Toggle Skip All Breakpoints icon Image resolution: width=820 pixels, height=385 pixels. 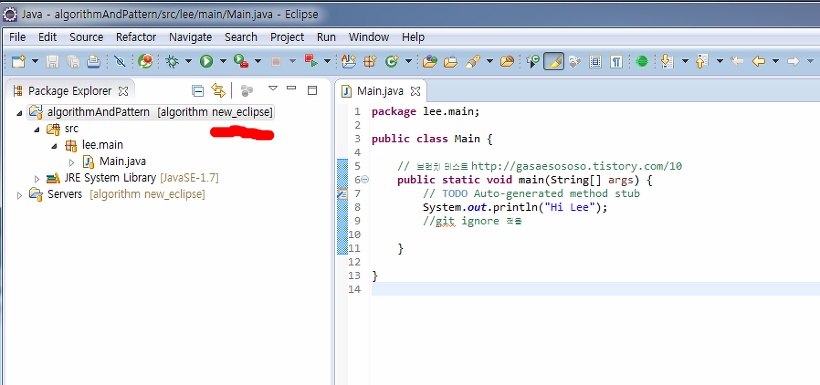[x=120, y=62]
